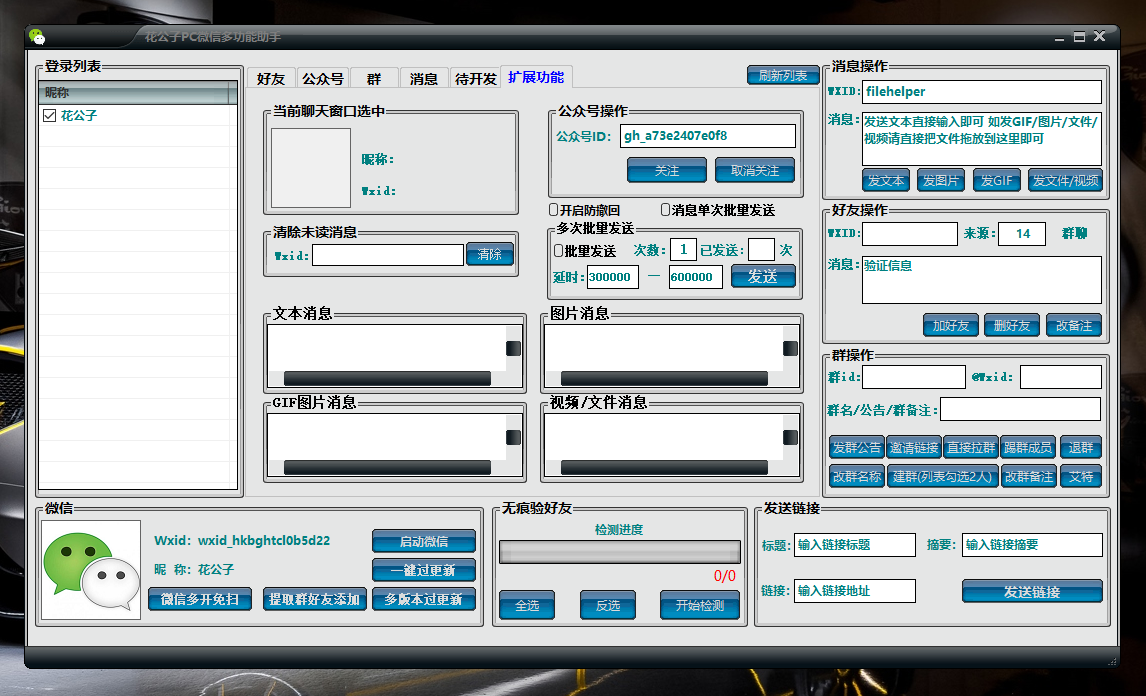Screen dimensions: 1146x696
Task: Select the 扩展功能 tab
Action: click(x=536, y=77)
